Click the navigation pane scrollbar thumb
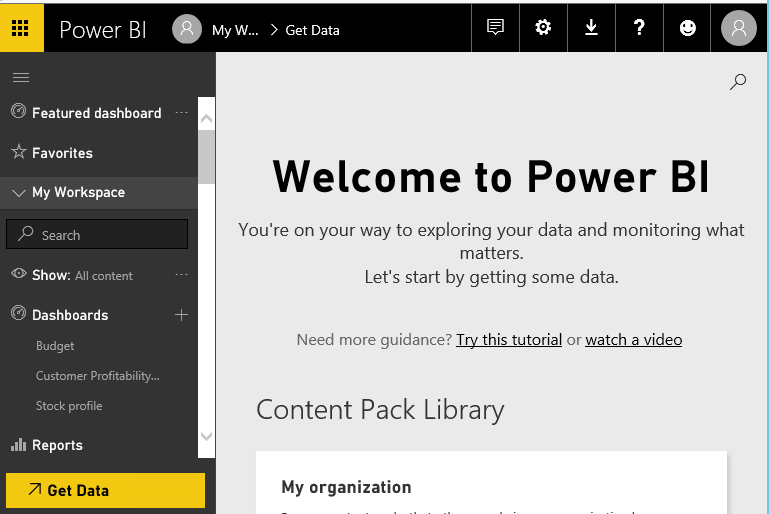 [206, 157]
